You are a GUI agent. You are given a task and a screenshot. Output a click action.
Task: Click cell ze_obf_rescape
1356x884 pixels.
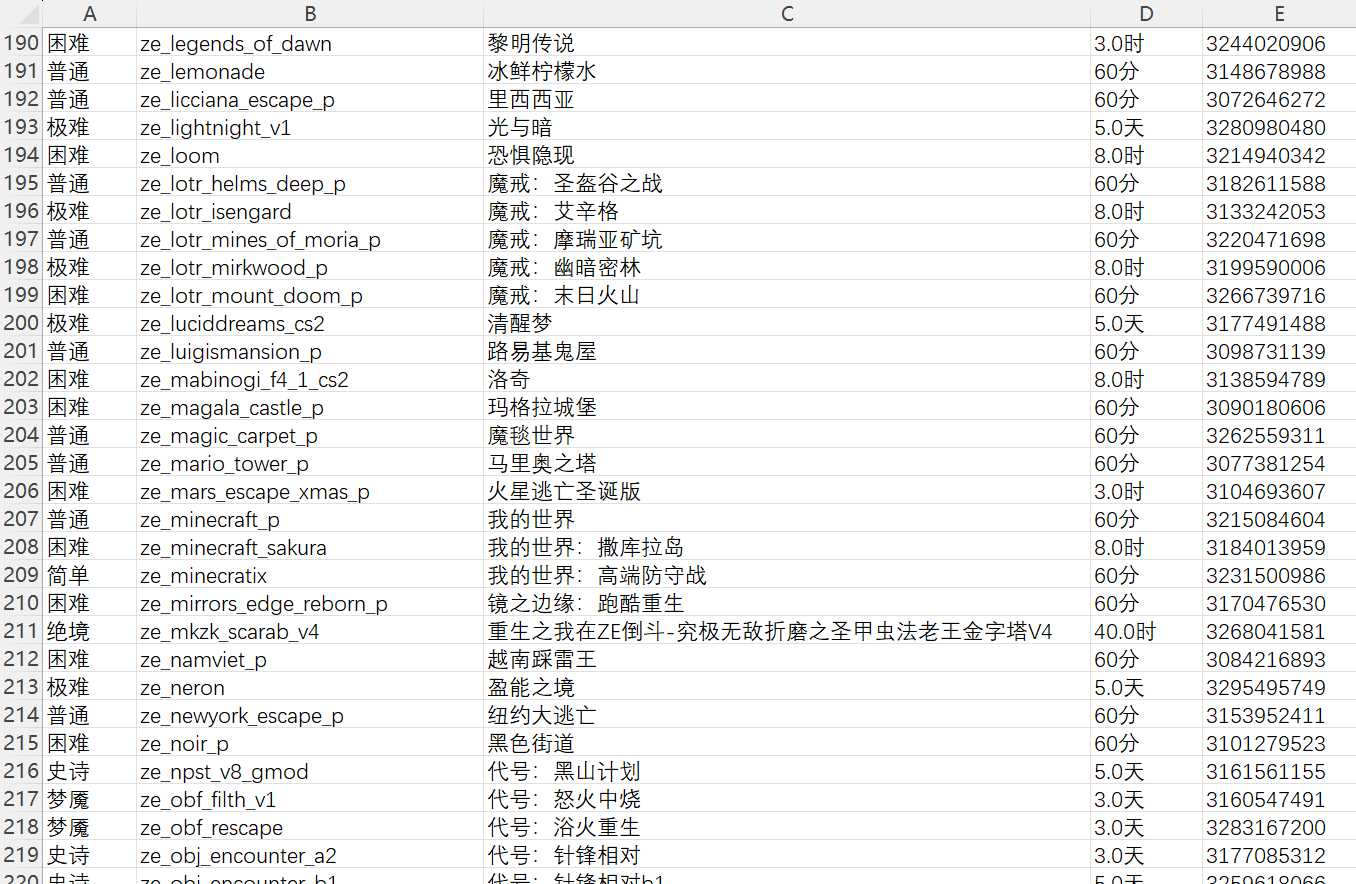(310, 828)
